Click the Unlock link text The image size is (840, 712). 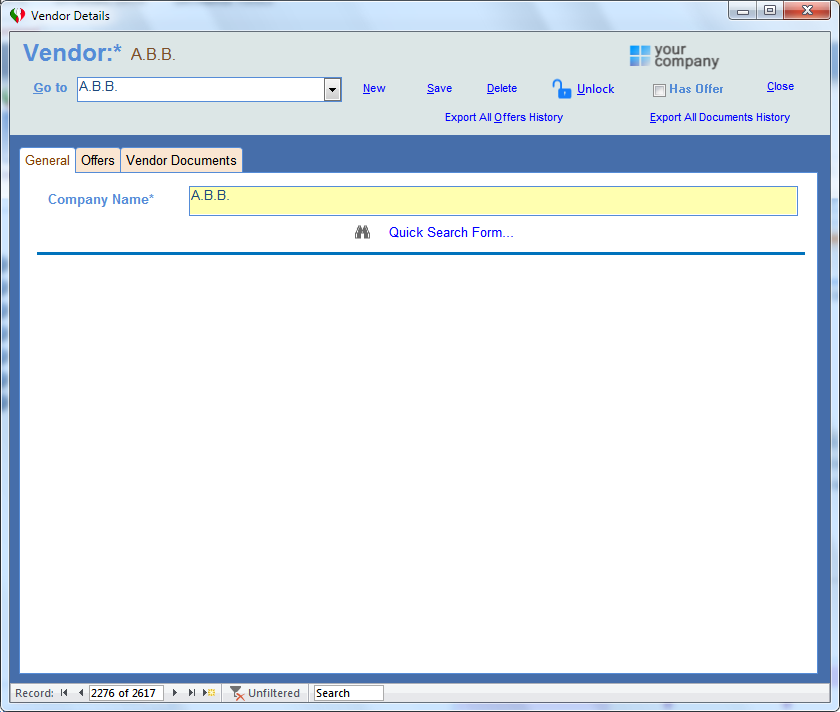595,89
